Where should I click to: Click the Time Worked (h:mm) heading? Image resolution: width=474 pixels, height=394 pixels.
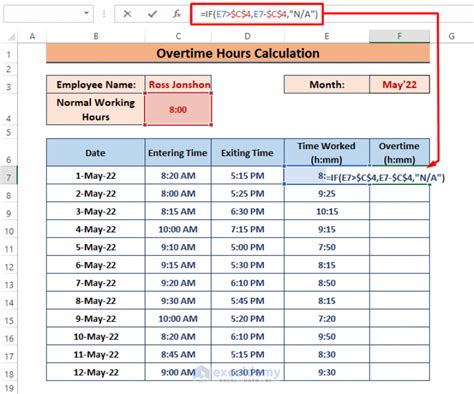pyautogui.click(x=327, y=153)
